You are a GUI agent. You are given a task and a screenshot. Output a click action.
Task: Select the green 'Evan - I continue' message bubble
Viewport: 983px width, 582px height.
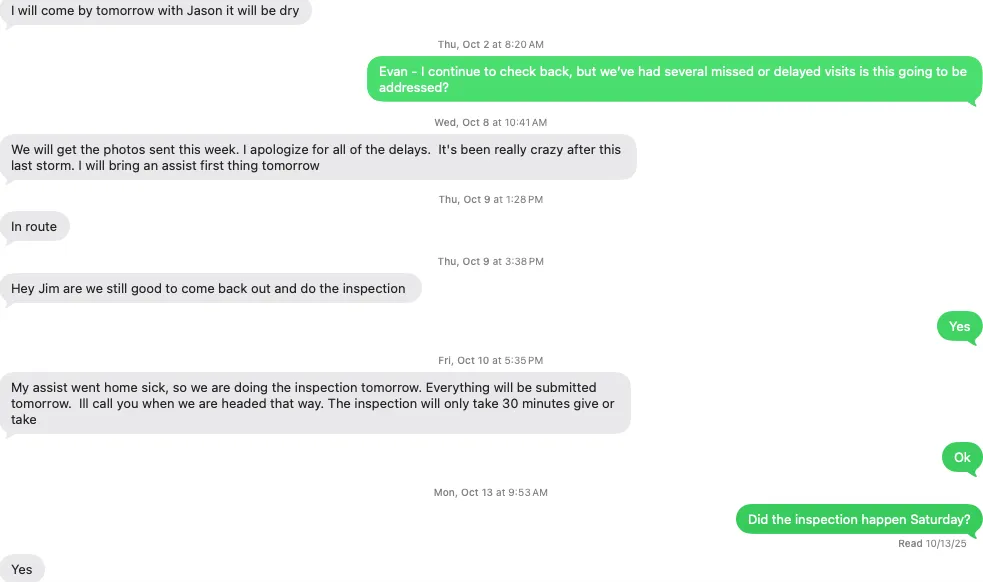(672, 79)
